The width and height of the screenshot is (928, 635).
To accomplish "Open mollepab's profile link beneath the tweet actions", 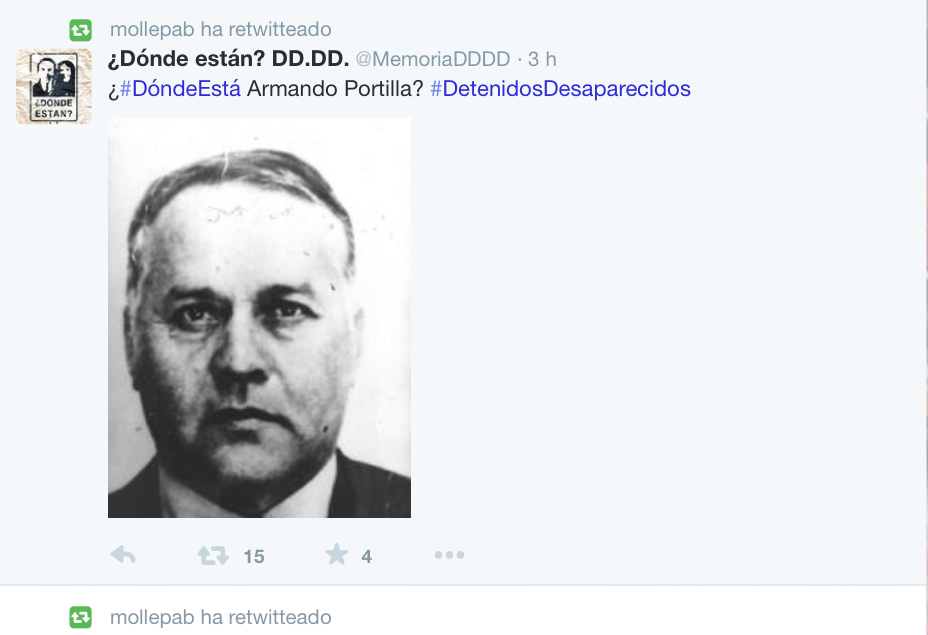I will coord(152,617).
